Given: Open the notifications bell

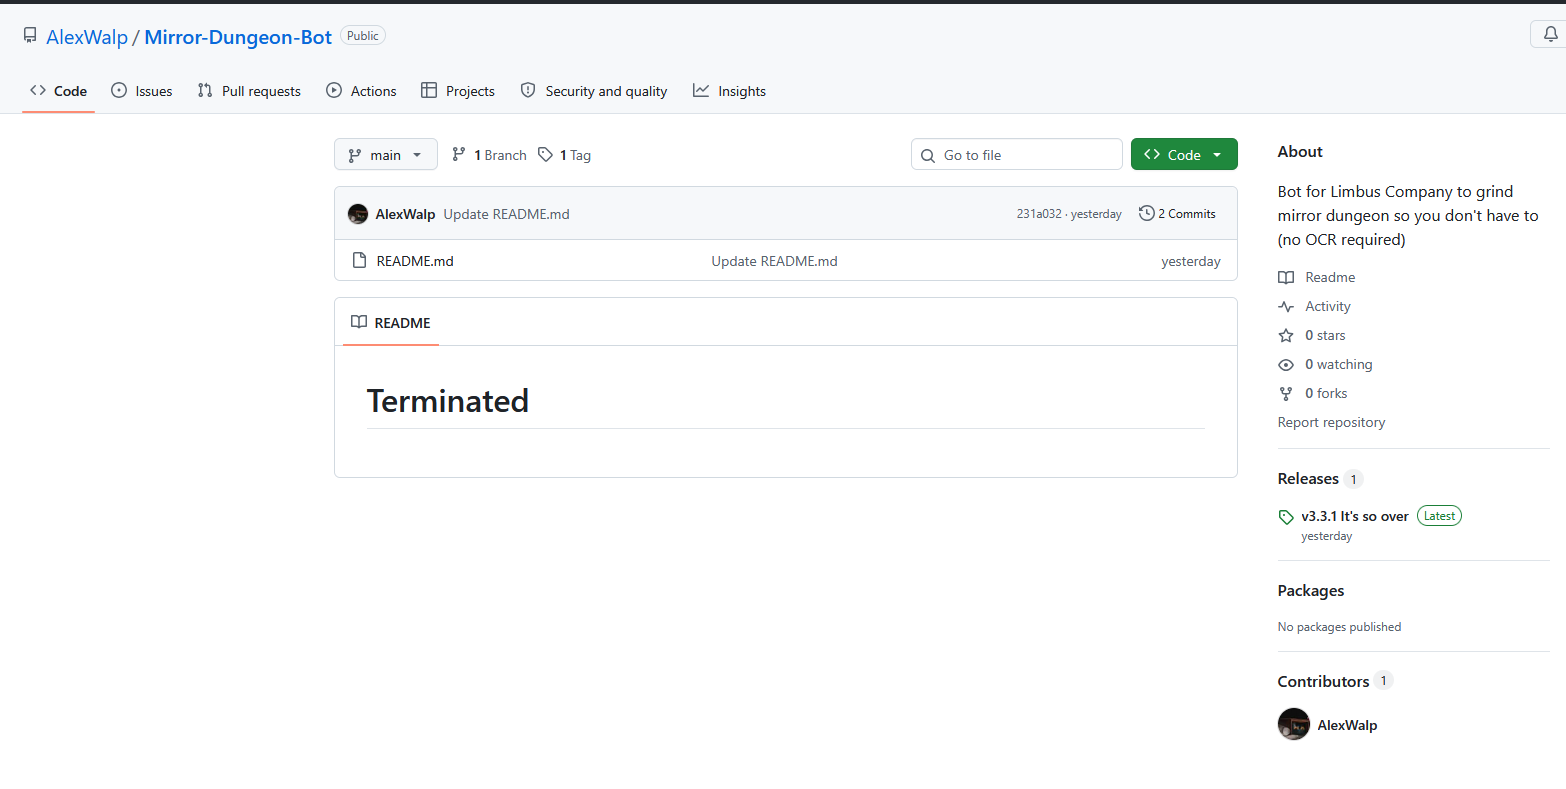Looking at the screenshot, I should click(1550, 35).
